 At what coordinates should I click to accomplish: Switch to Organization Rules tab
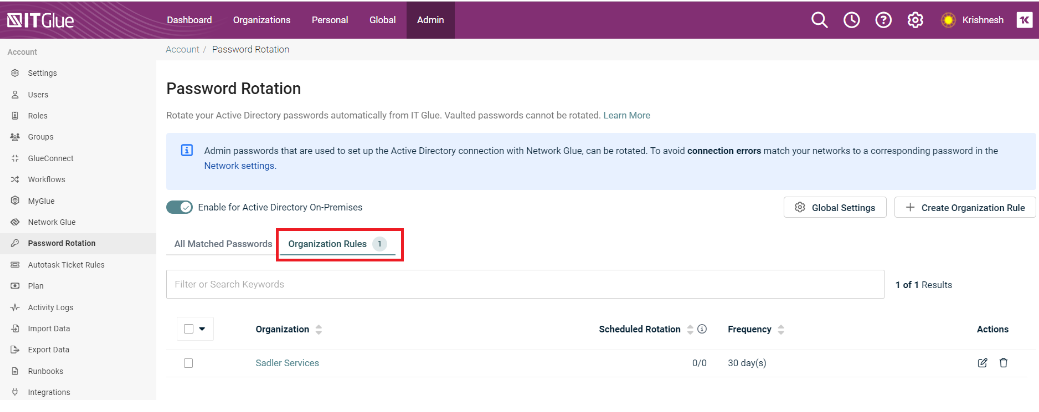tap(337, 244)
